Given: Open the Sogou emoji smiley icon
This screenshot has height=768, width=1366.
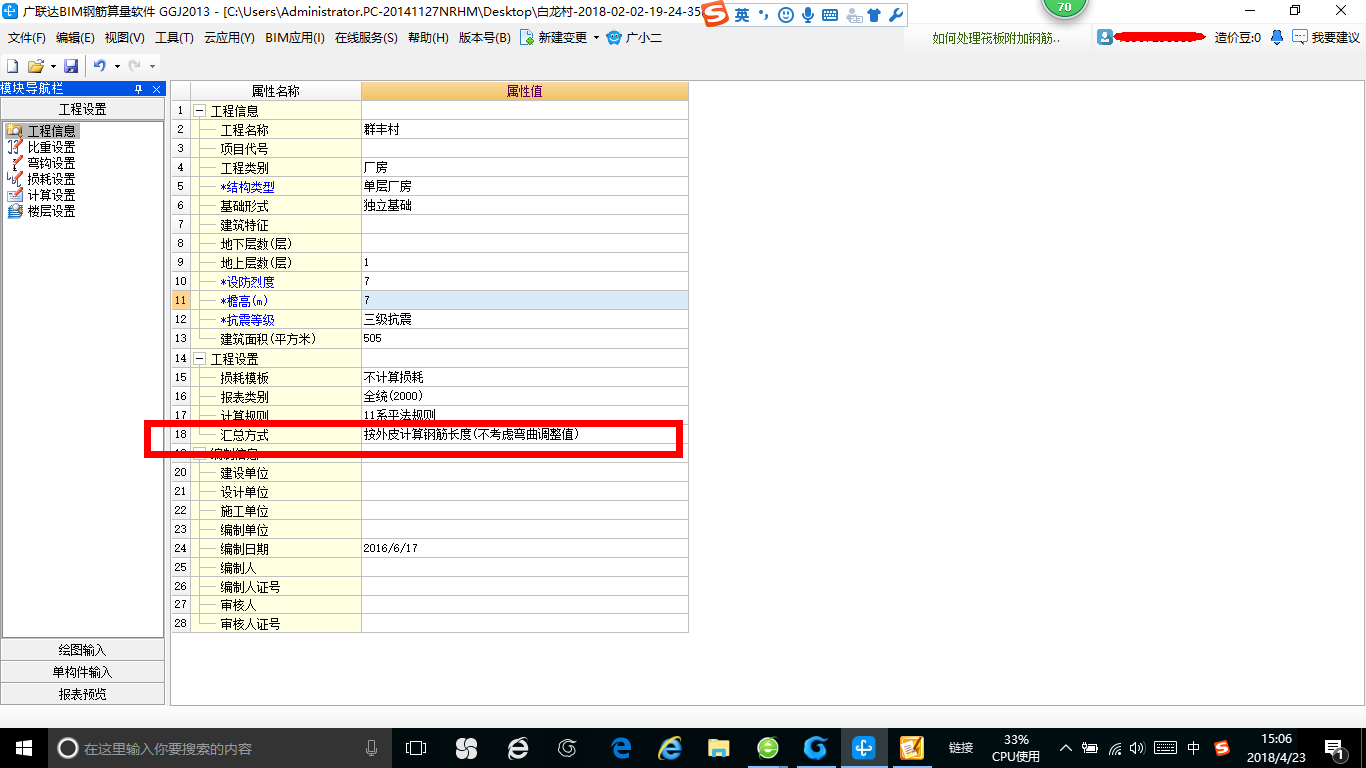Looking at the screenshot, I should [x=786, y=15].
